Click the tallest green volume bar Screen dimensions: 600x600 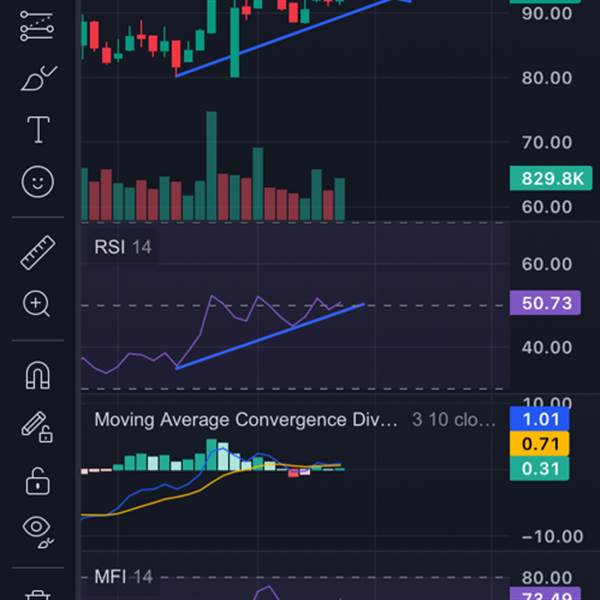click(212, 166)
